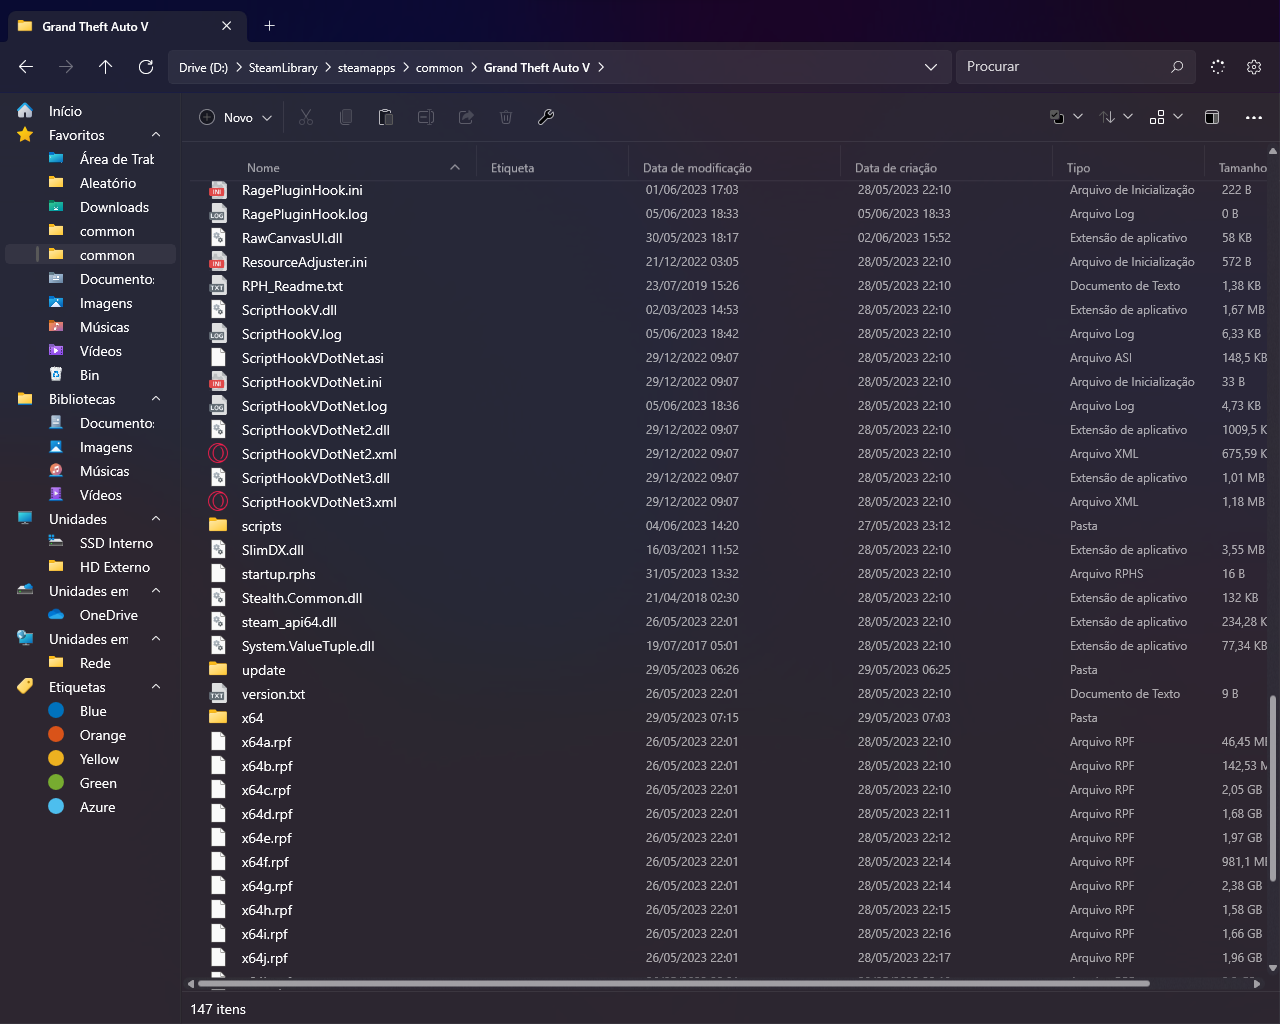Collapse the Unidades section above SSD Interno
Image resolution: width=1280 pixels, height=1024 pixels.
pos(156,519)
